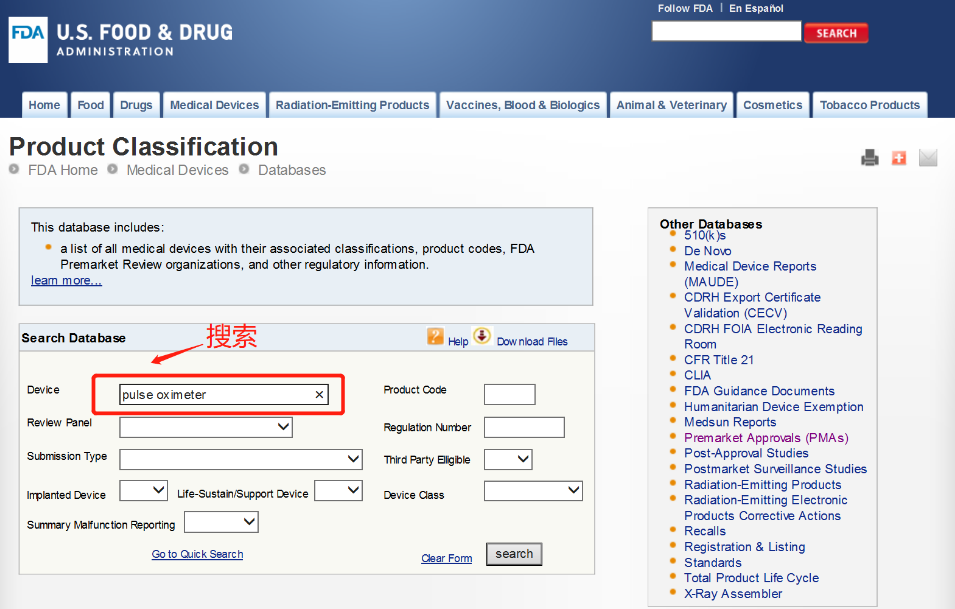Open the Device Class dropdown
The width and height of the screenshot is (955, 609).
coord(533,491)
